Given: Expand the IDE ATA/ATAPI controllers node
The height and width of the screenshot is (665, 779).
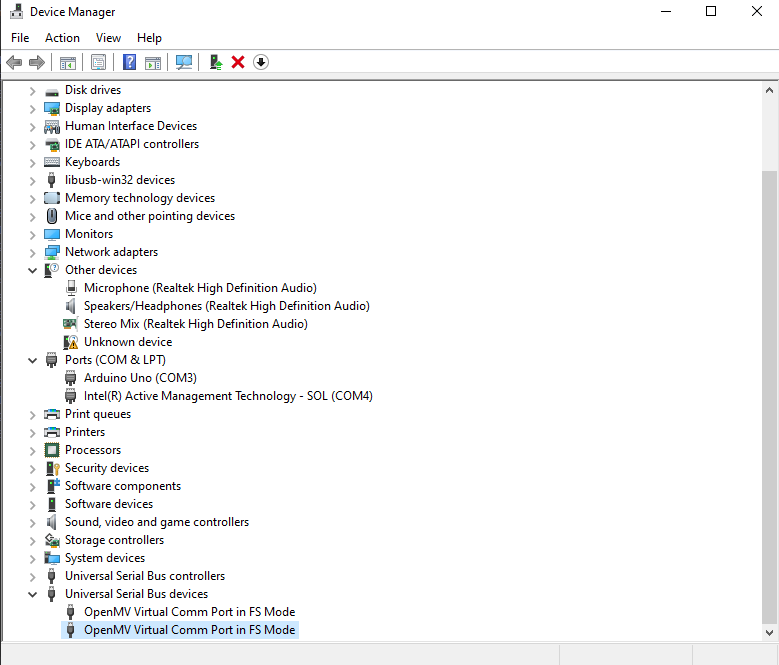Looking at the screenshot, I should 32,145.
